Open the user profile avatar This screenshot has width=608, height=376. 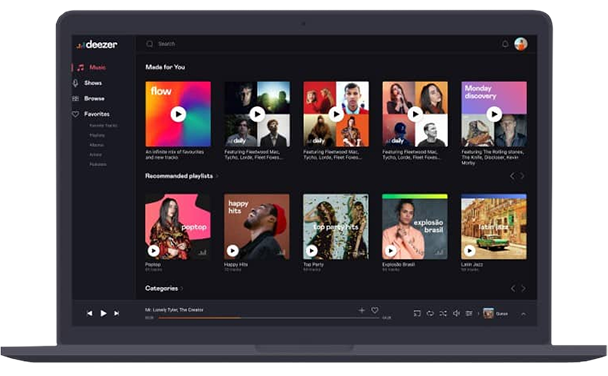(x=521, y=44)
